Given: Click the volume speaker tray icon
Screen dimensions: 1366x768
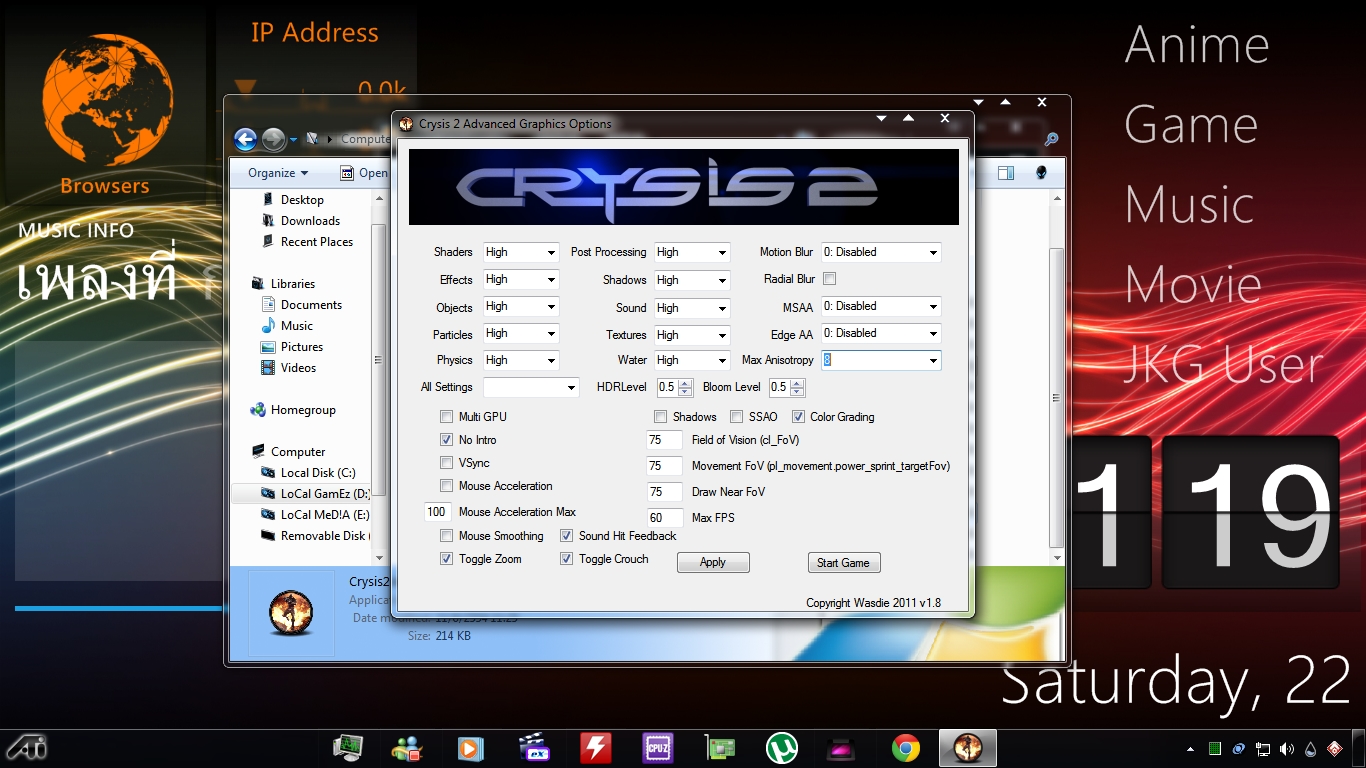Looking at the screenshot, I should pyautogui.click(x=1286, y=749).
